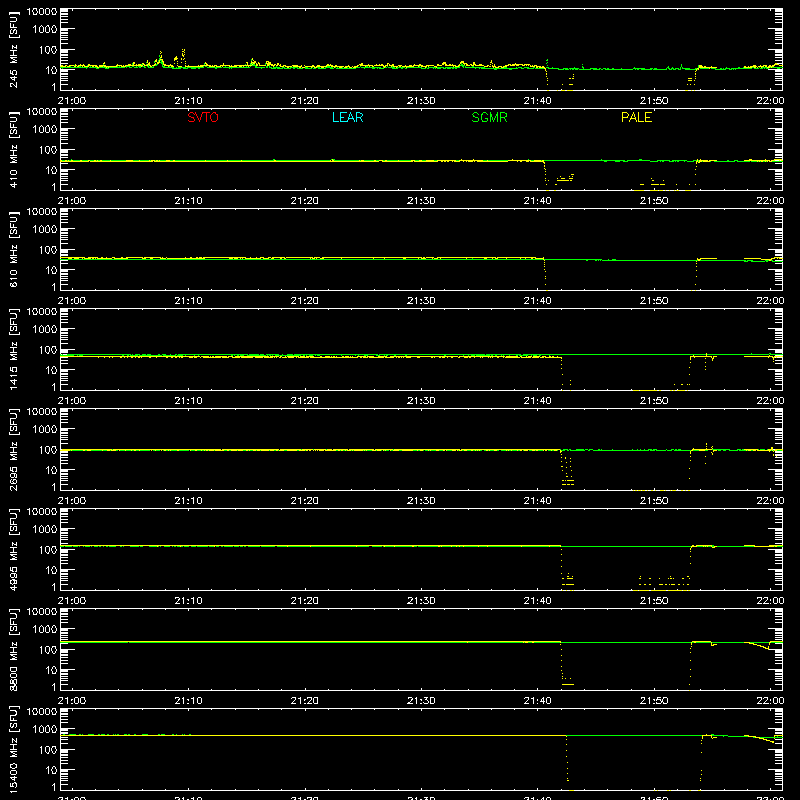
Task: Click 21:10 tick label under 245 MHz plot
Action: pos(188,101)
